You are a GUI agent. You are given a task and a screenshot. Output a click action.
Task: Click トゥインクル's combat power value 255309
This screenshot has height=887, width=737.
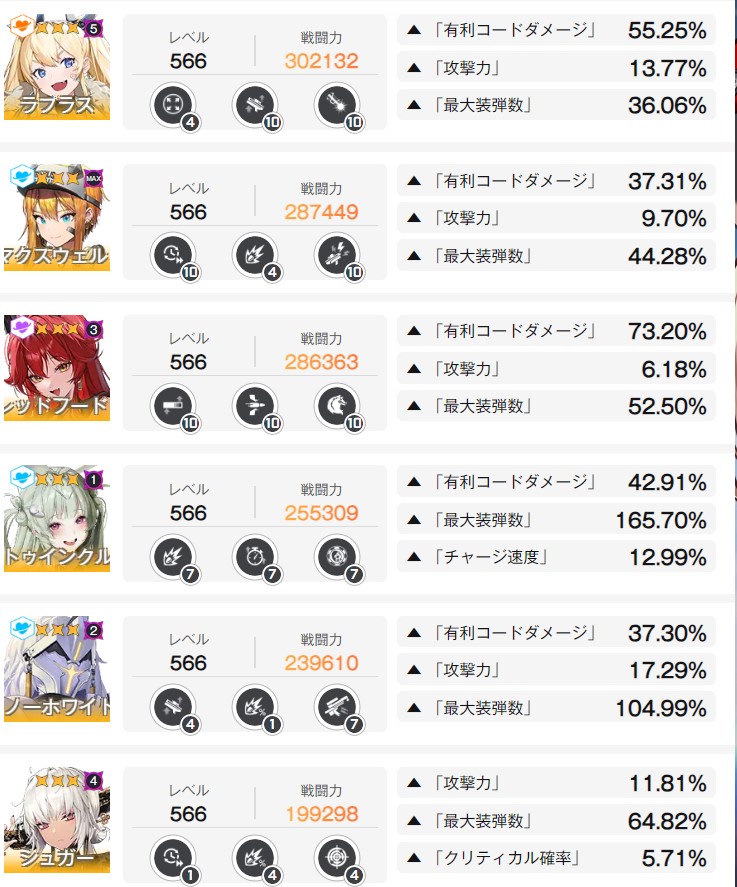coord(321,513)
